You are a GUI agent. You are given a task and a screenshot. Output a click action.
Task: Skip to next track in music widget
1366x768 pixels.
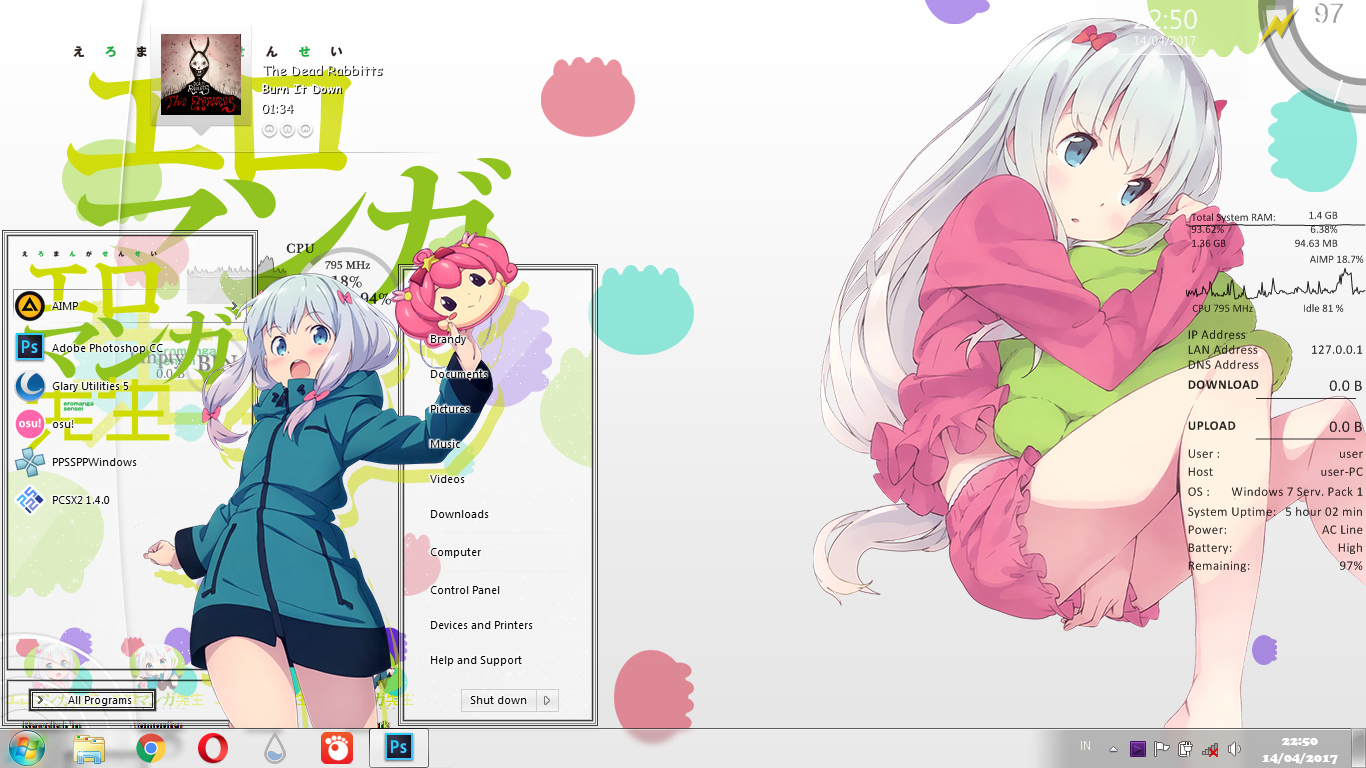click(x=306, y=130)
